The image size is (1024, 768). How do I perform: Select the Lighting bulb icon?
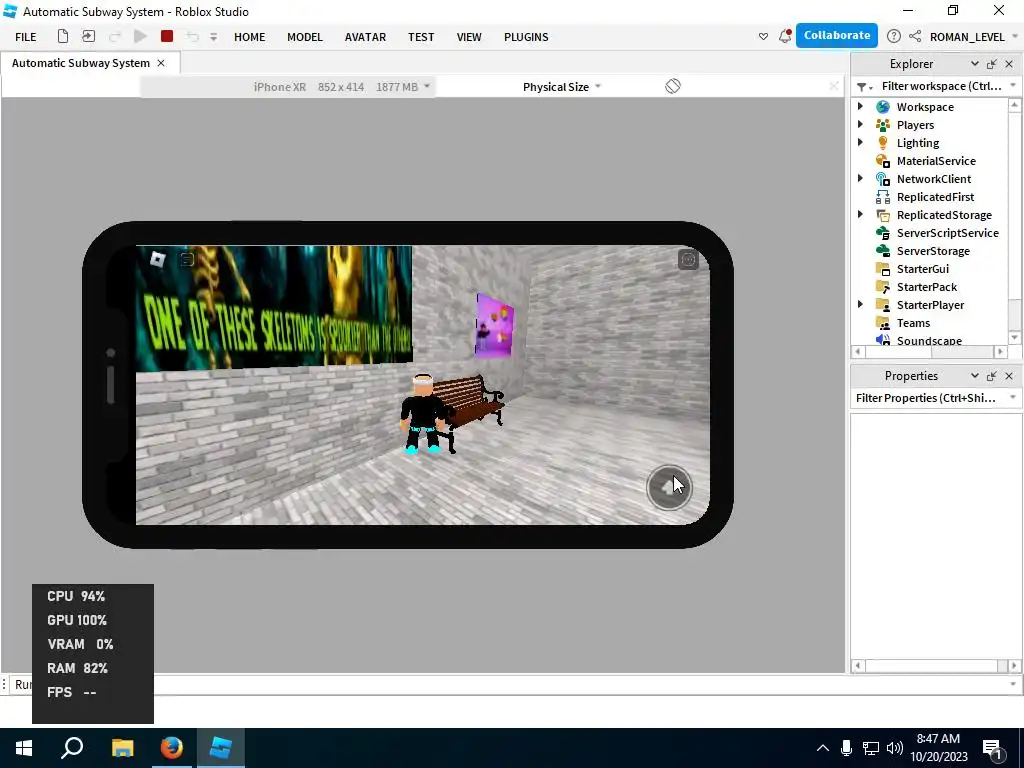pos(883,142)
